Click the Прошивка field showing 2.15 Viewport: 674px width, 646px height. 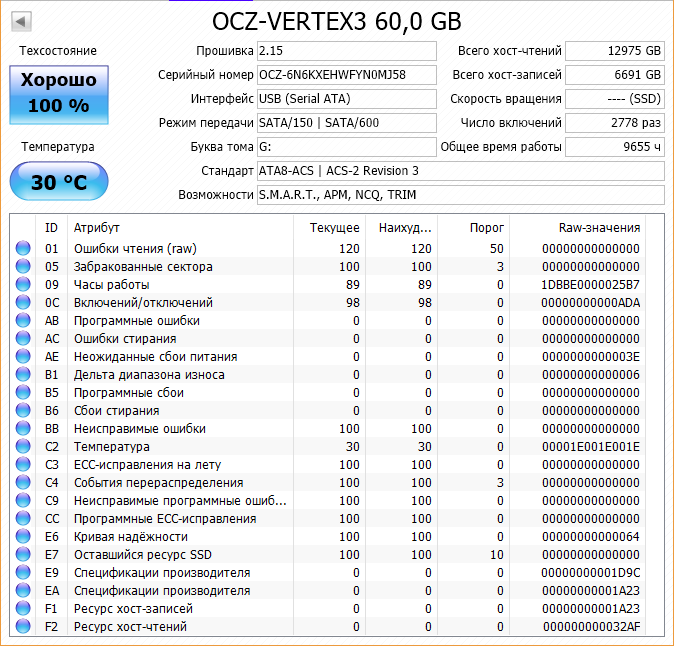click(346, 51)
